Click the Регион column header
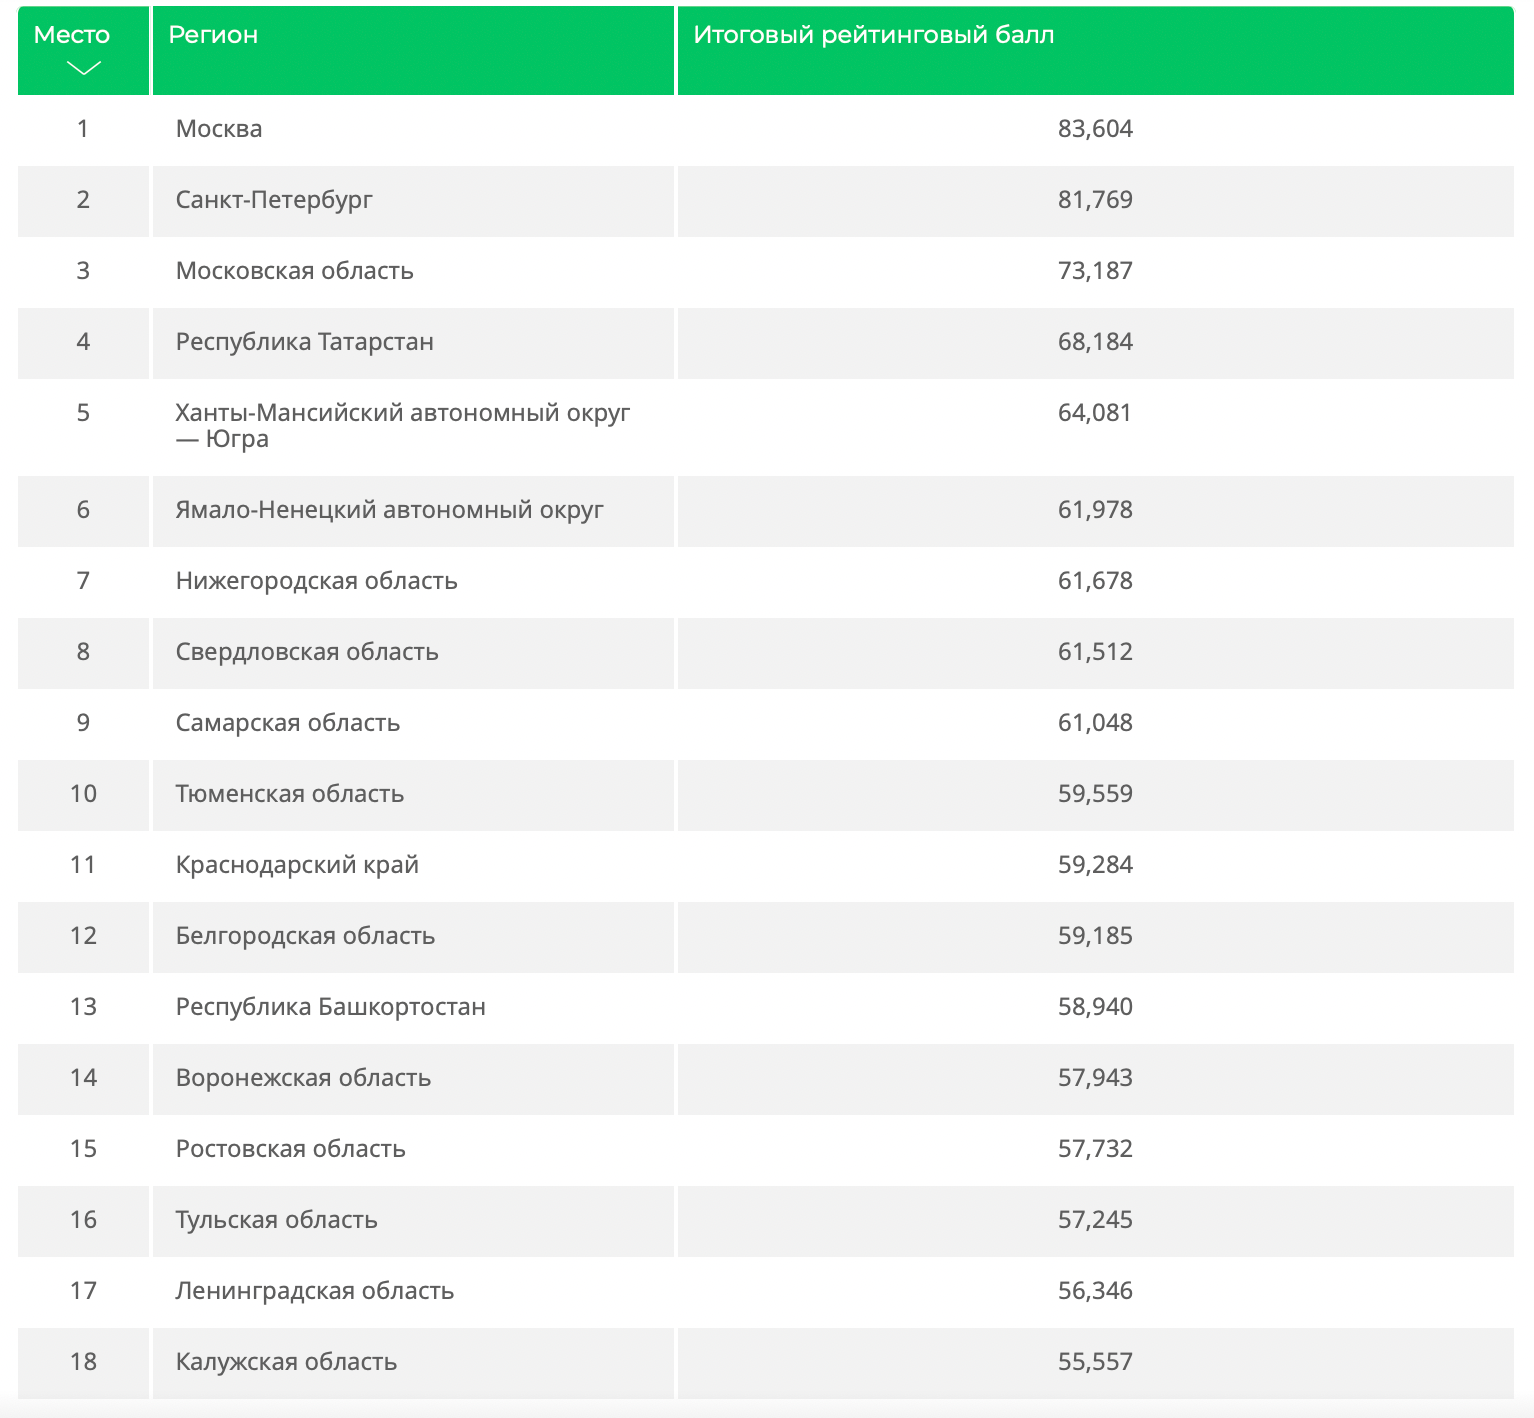Image resolution: width=1534 pixels, height=1418 pixels. 413,50
